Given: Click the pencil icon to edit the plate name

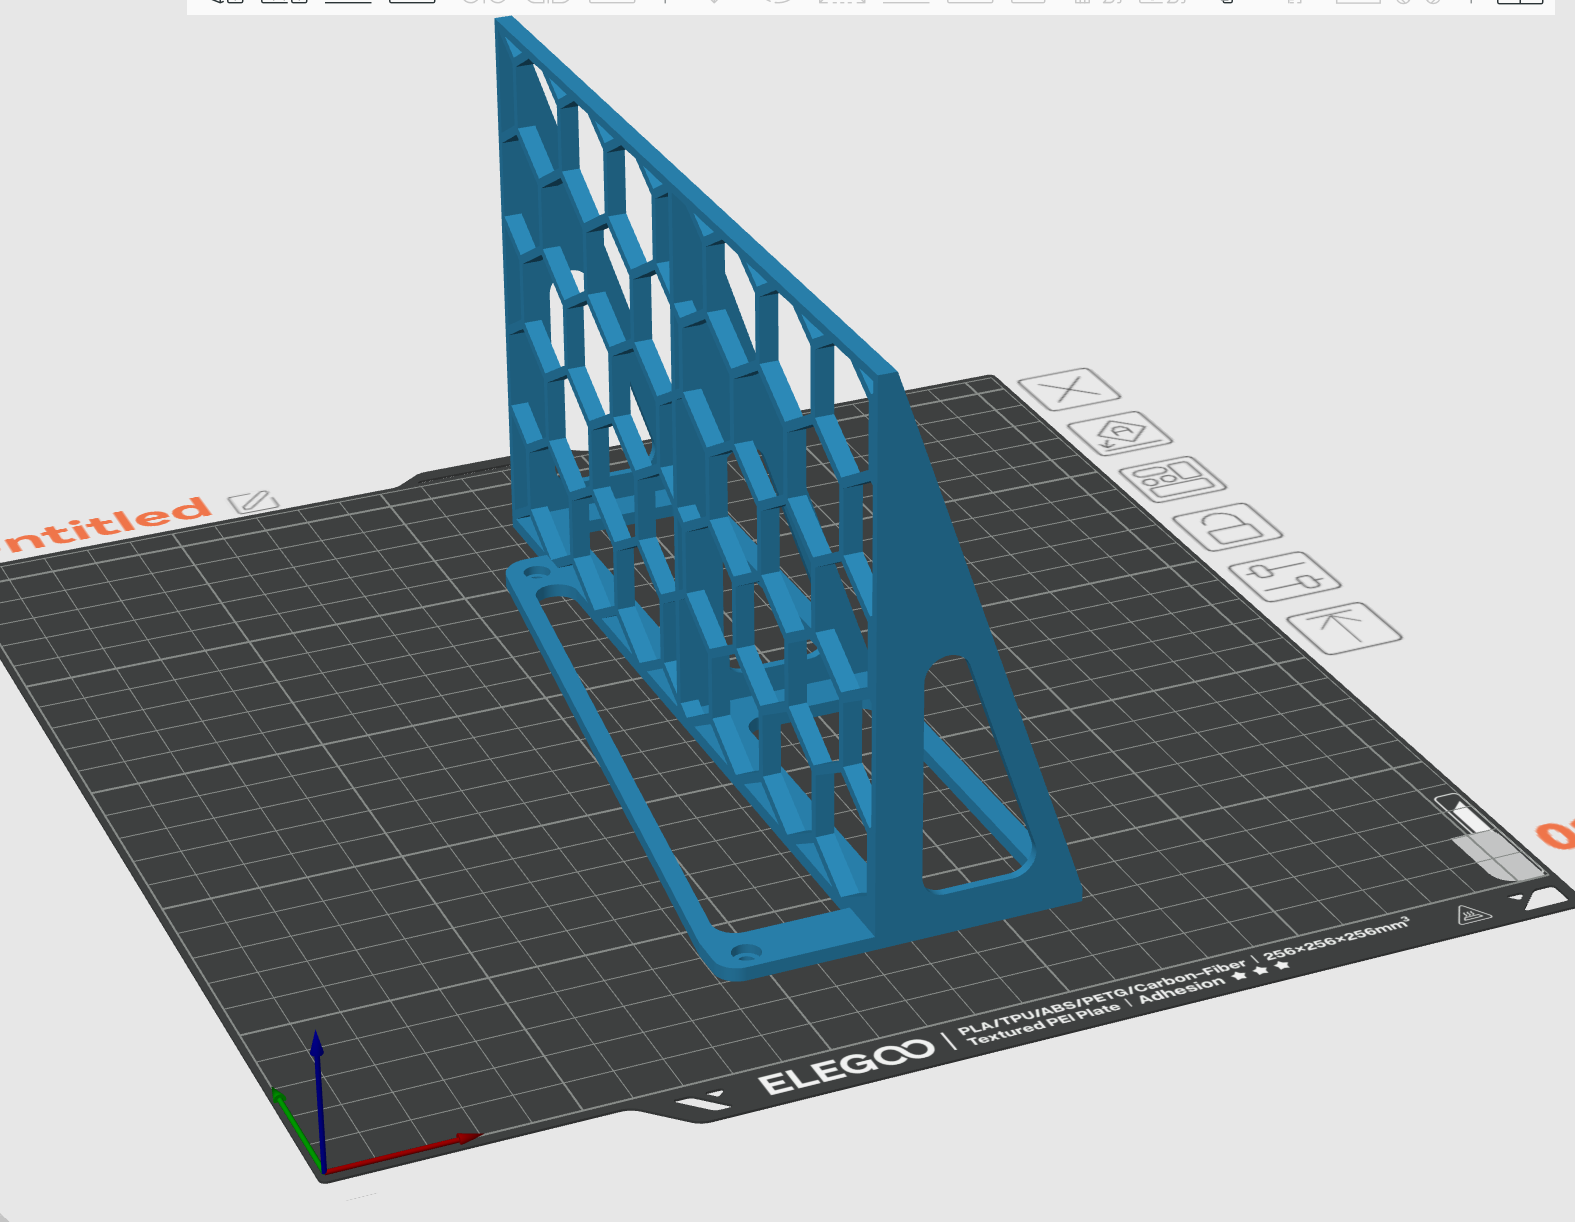Looking at the screenshot, I should point(253,501).
